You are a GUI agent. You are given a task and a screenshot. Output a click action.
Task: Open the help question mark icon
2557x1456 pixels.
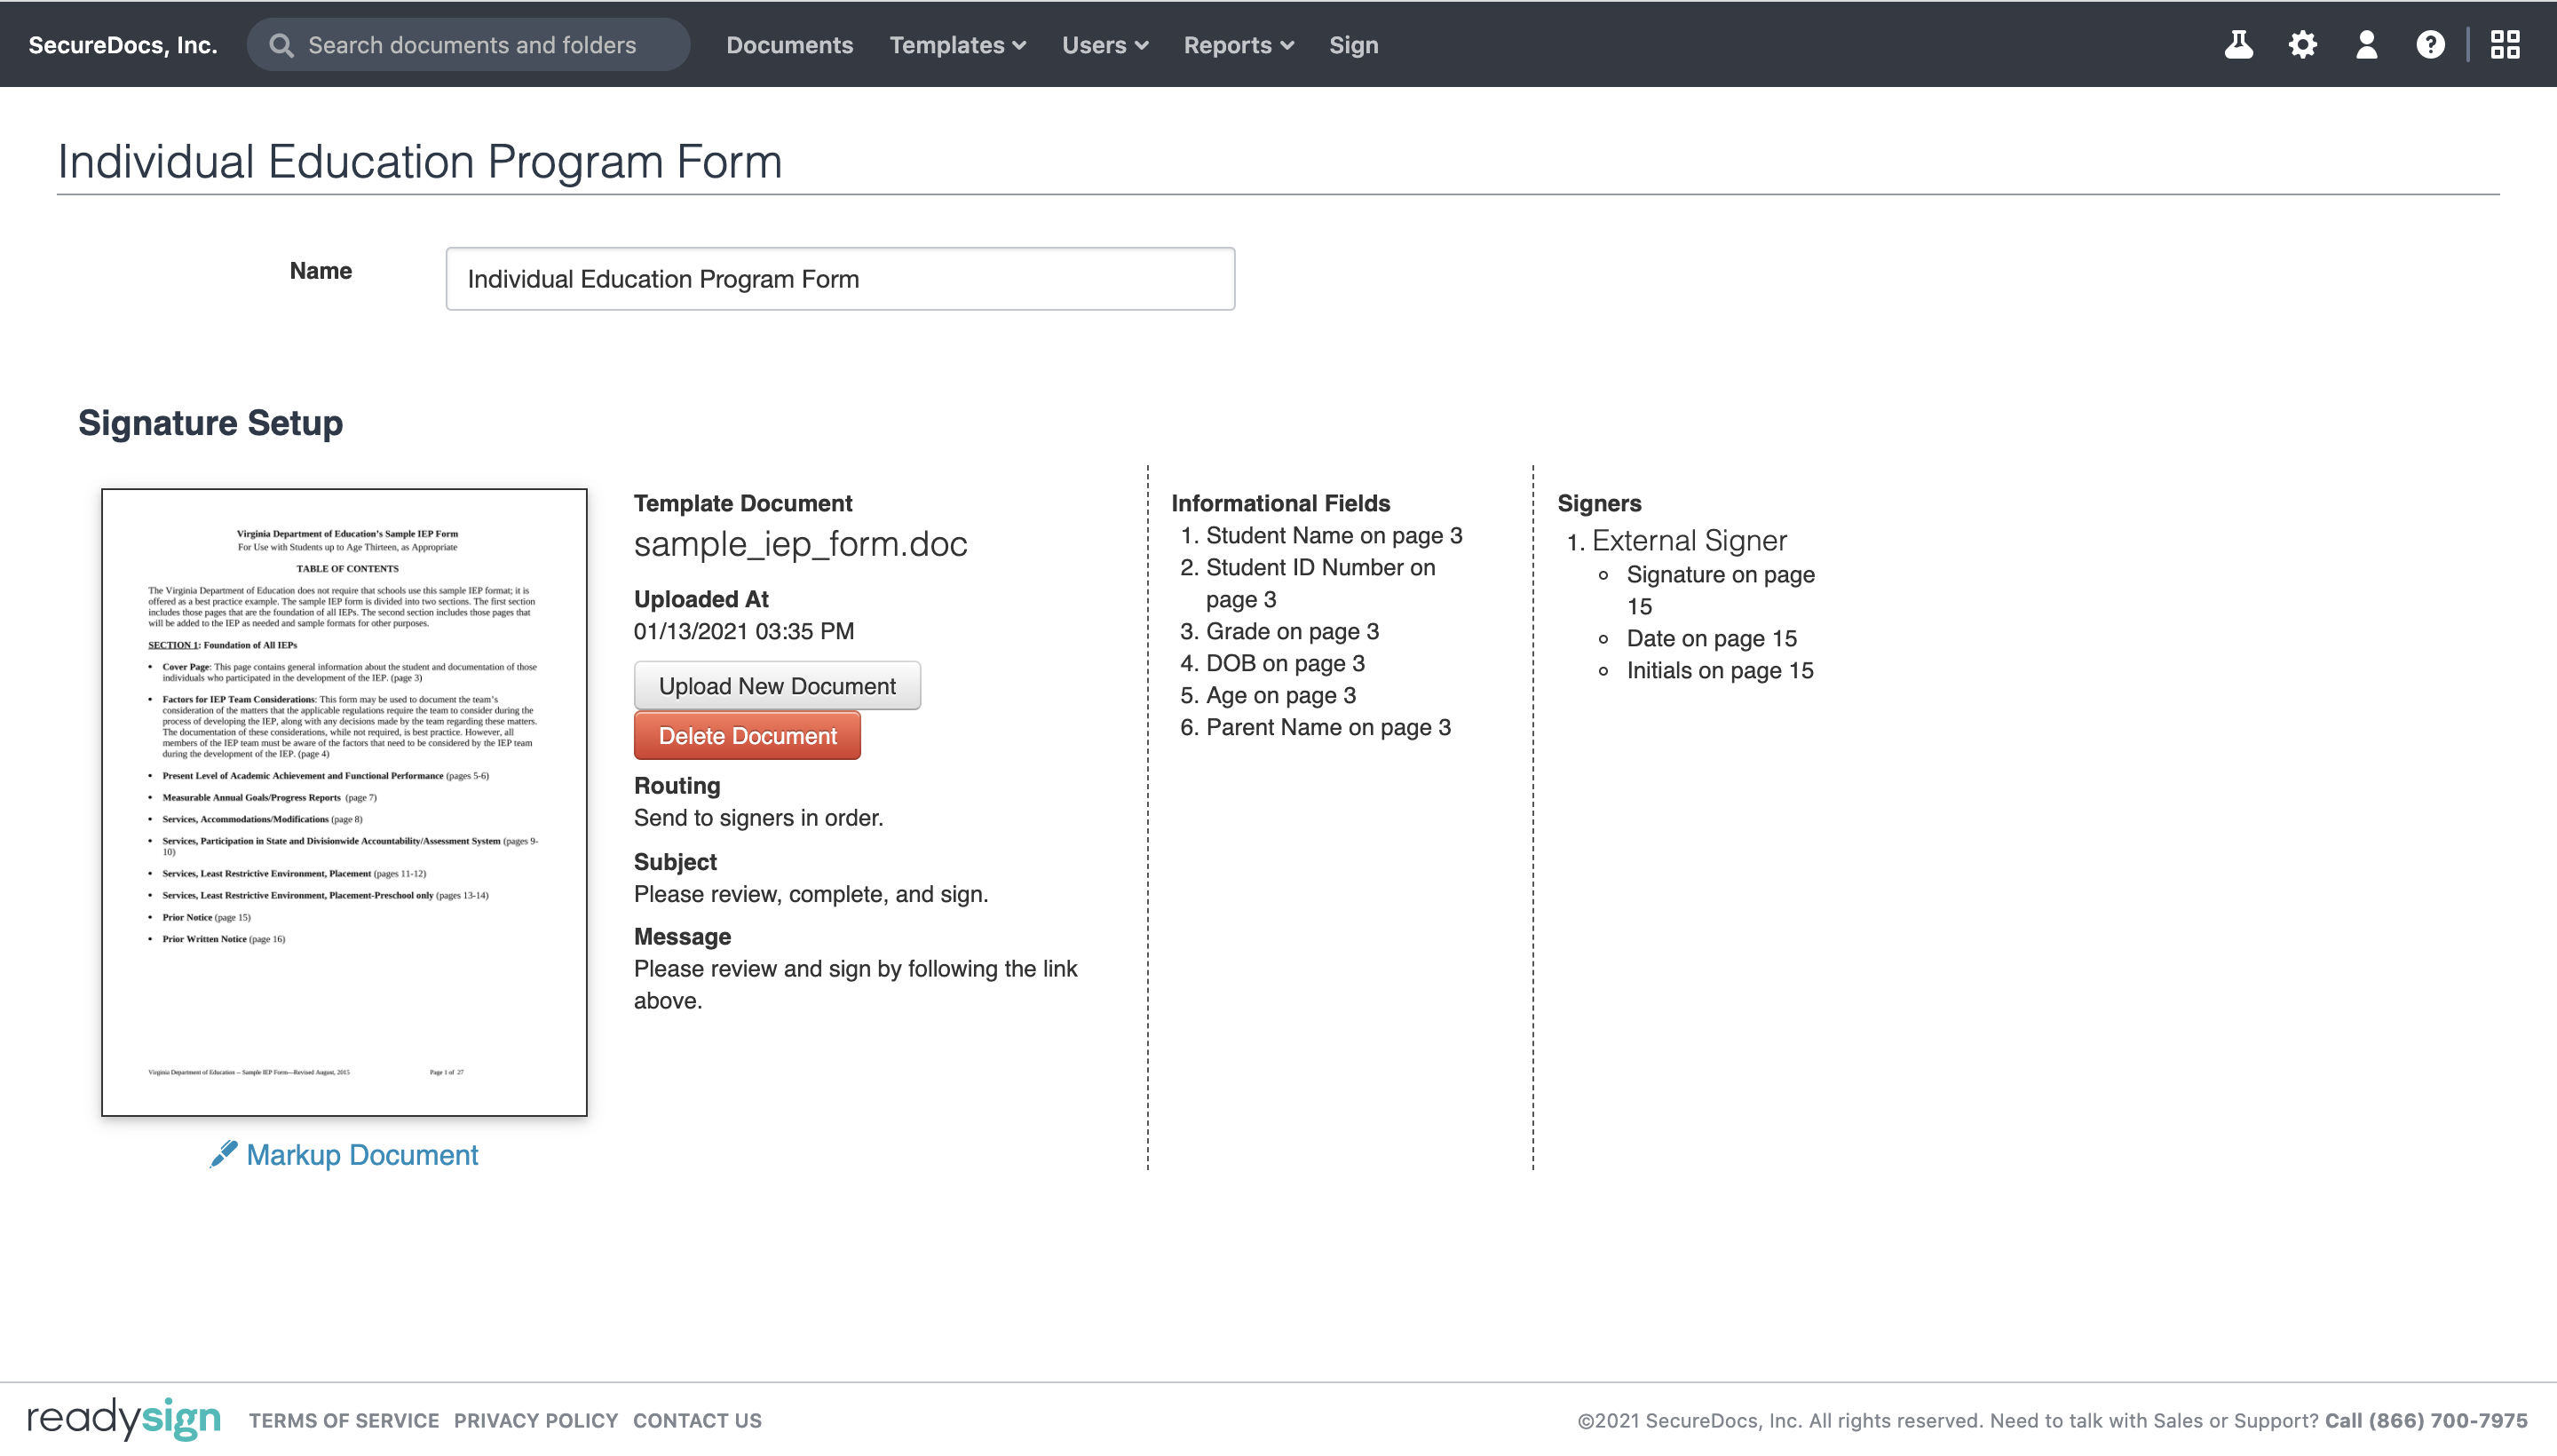[2431, 44]
